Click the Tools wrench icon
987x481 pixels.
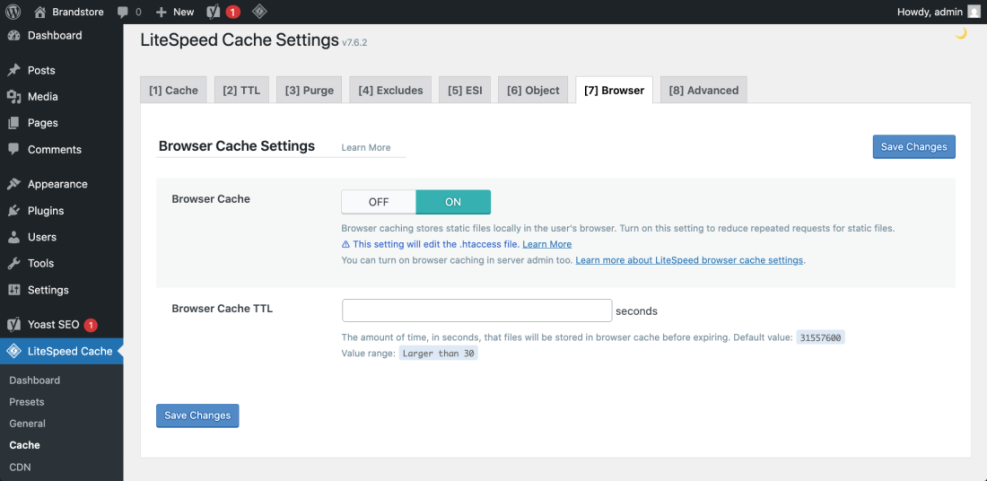click(14, 264)
